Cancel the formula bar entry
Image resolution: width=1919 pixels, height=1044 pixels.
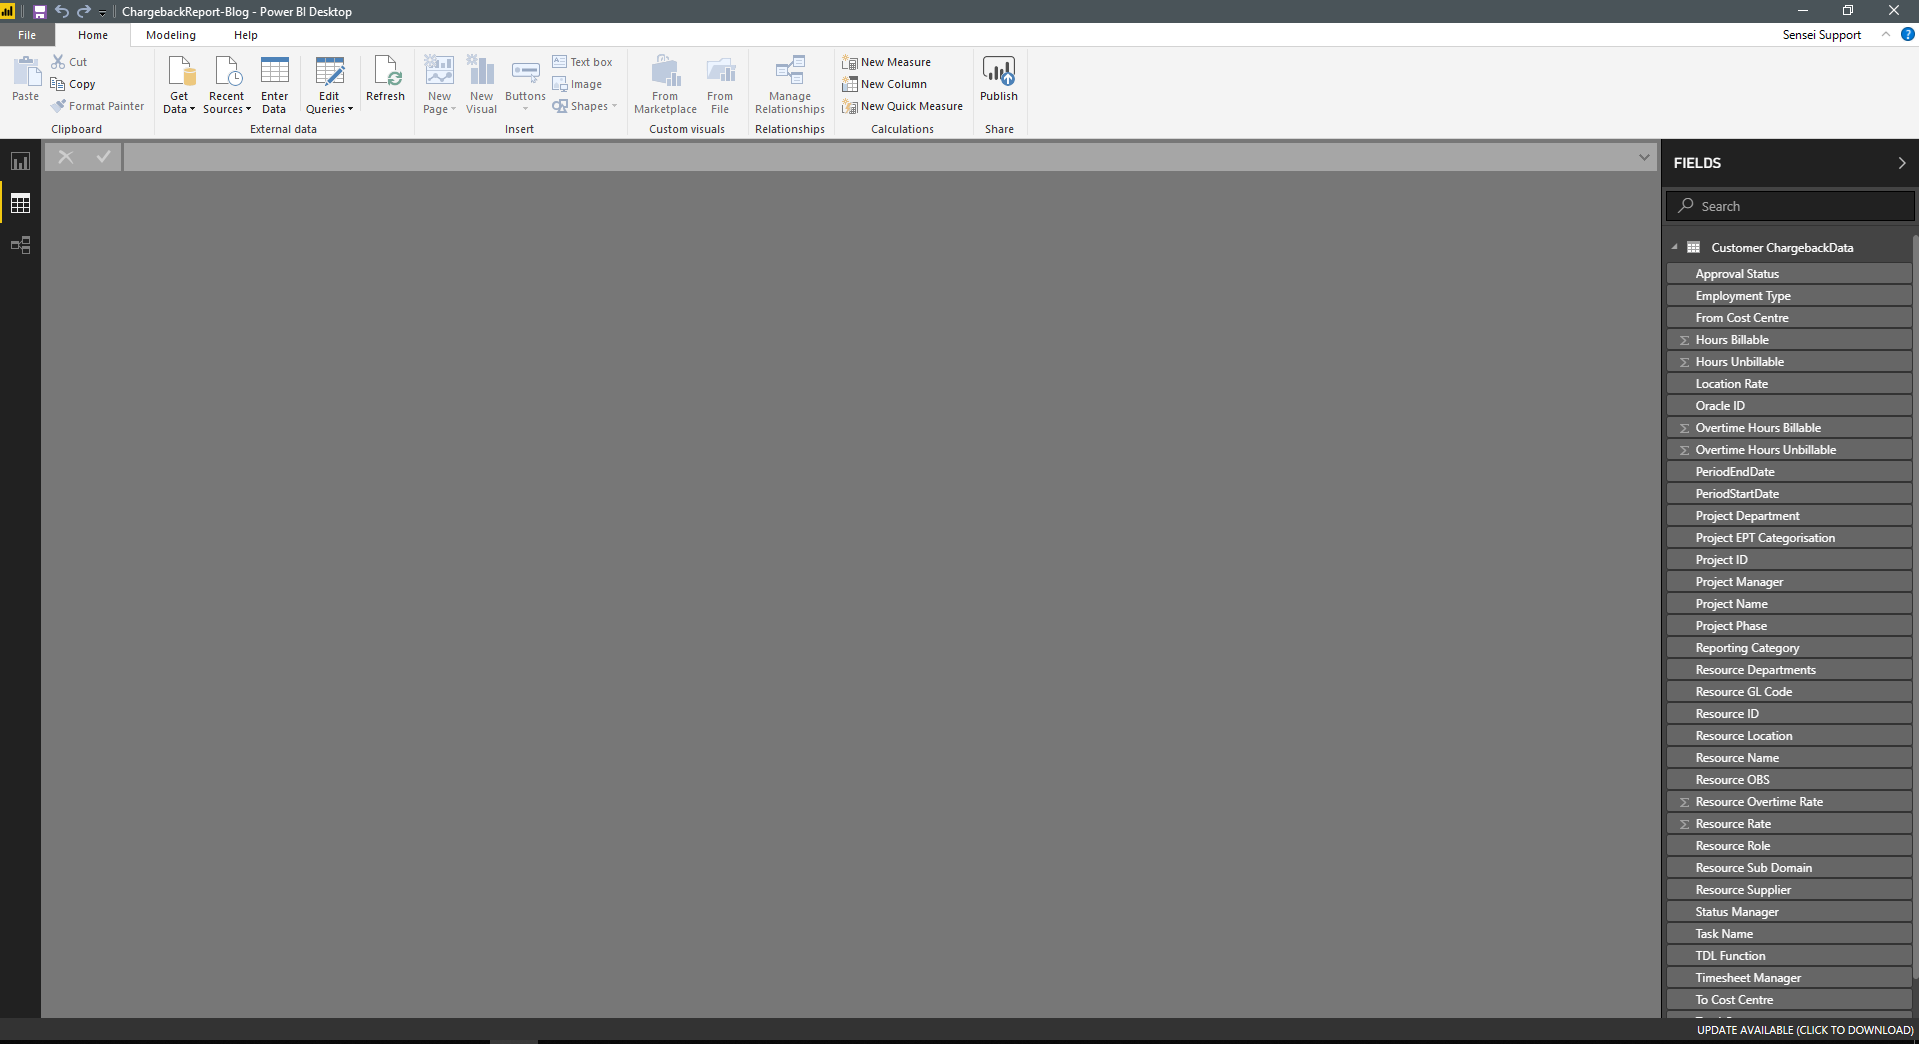pos(66,157)
